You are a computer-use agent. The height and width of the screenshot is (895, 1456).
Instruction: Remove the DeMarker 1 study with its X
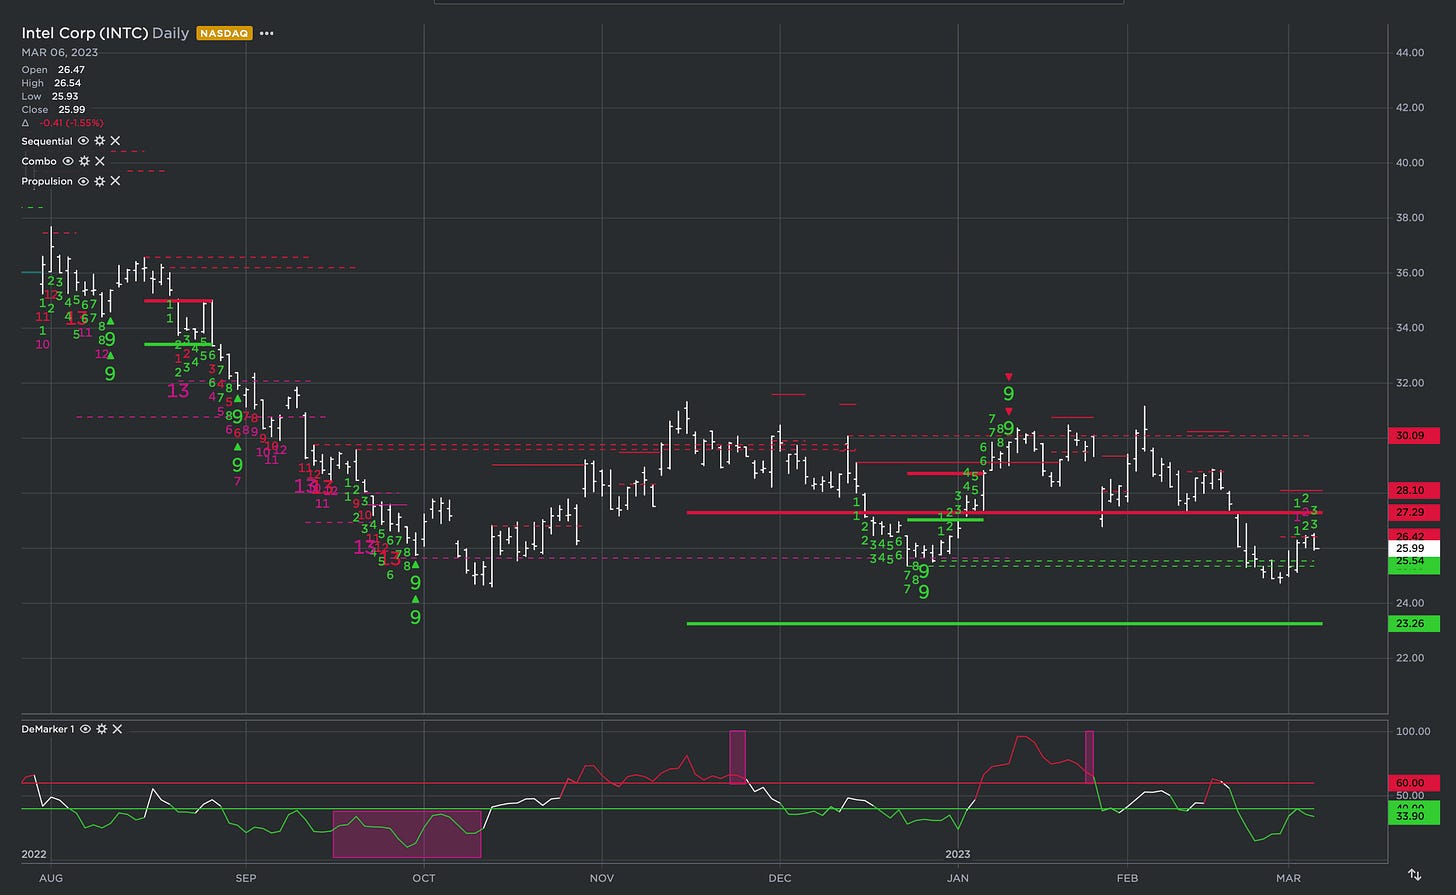point(117,729)
